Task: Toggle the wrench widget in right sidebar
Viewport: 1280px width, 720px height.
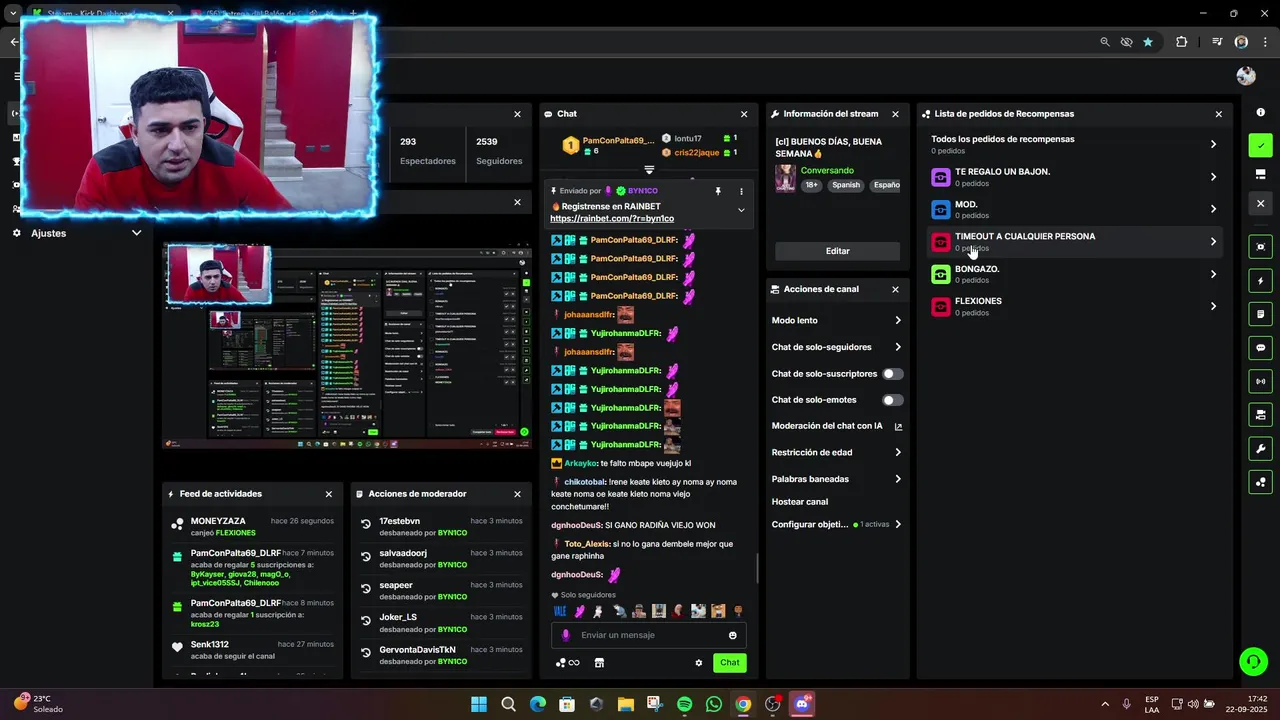Action: [x=1260, y=449]
